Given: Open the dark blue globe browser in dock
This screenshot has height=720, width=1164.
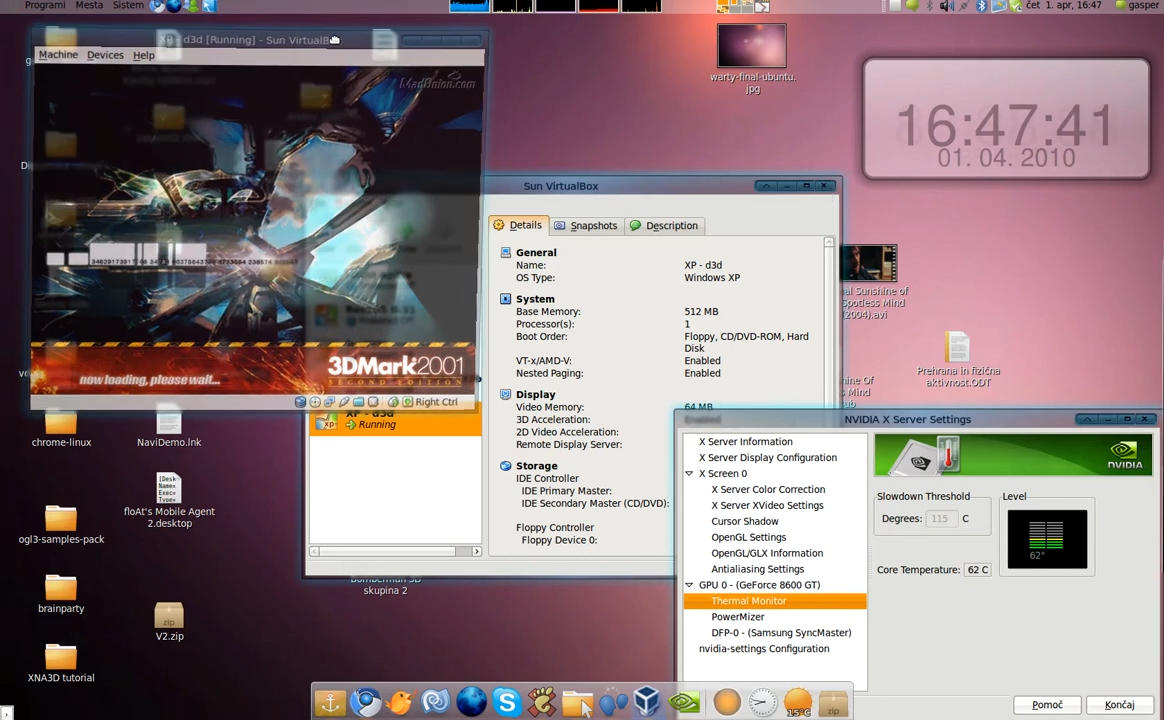Looking at the screenshot, I should (x=471, y=701).
